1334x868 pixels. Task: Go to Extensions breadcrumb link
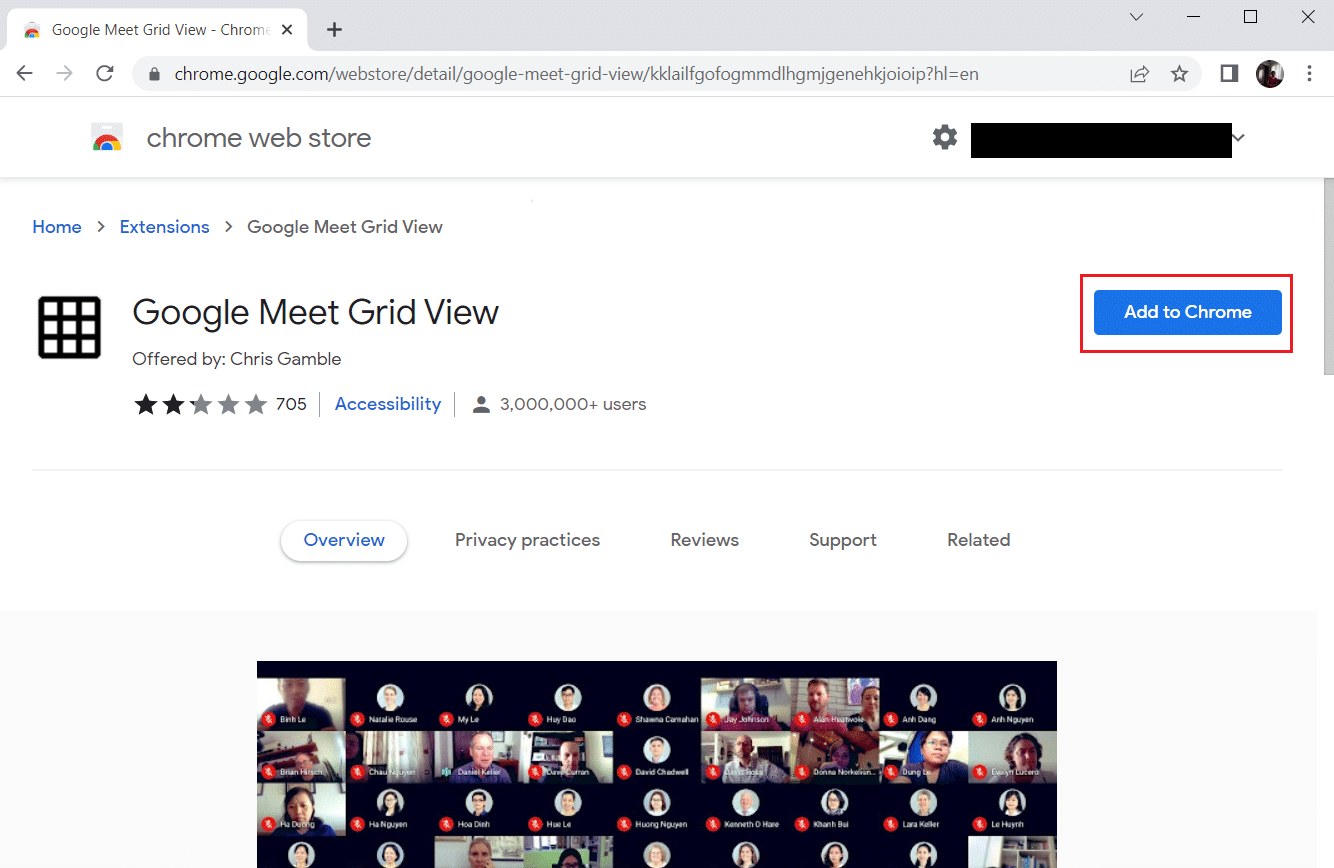pos(165,227)
